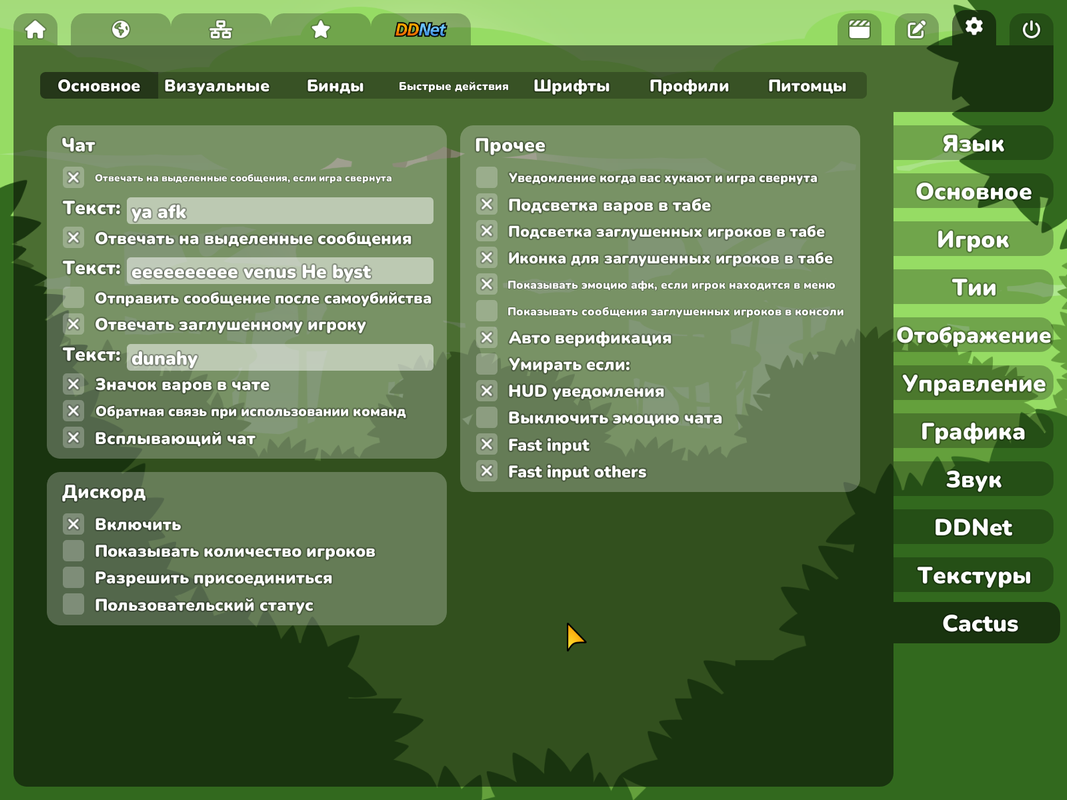
Task: Toggle reply to highlighted messages when minimized
Action: pyautogui.click(x=73, y=178)
